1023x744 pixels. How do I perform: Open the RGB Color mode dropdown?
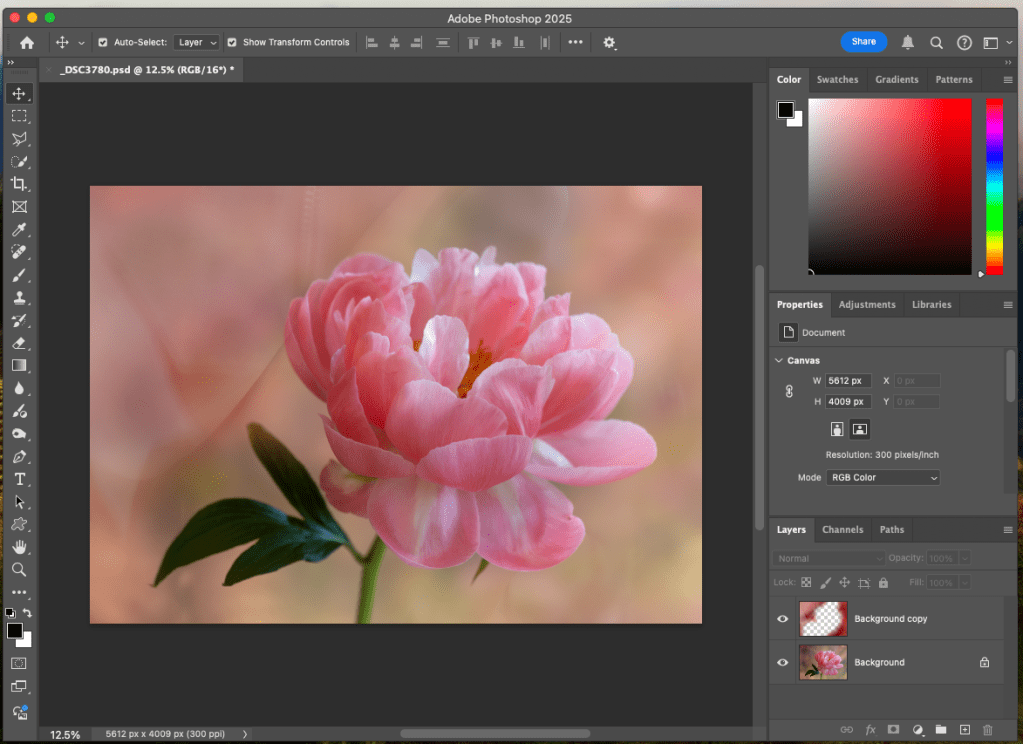pyautogui.click(x=883, y=478)
